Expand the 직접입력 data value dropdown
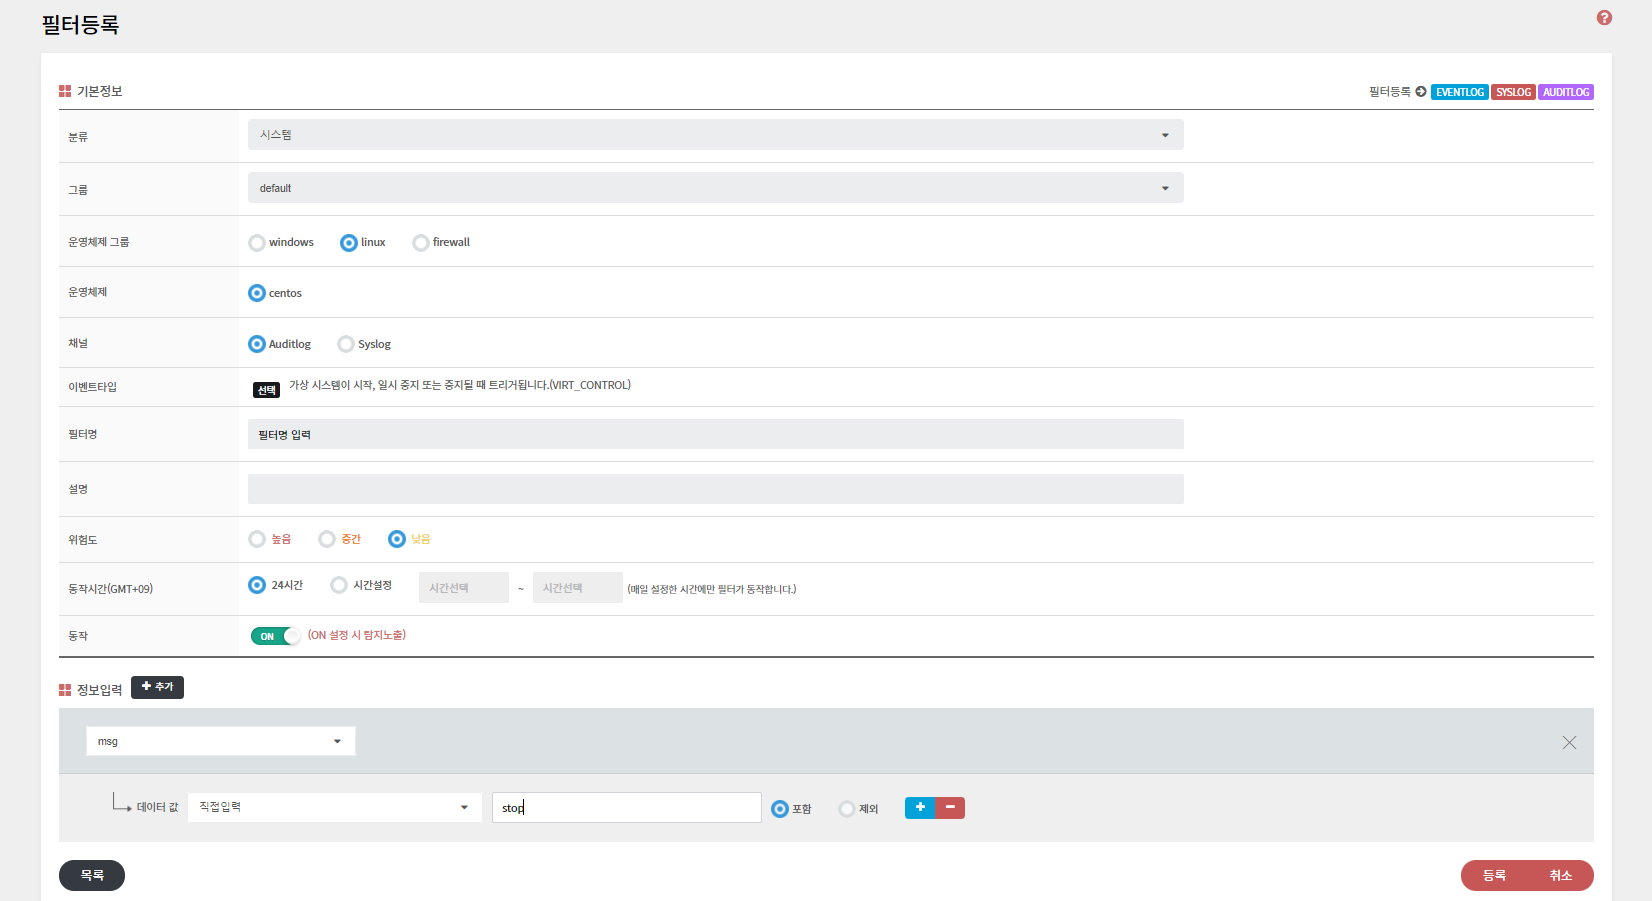 tap(334, 807)
